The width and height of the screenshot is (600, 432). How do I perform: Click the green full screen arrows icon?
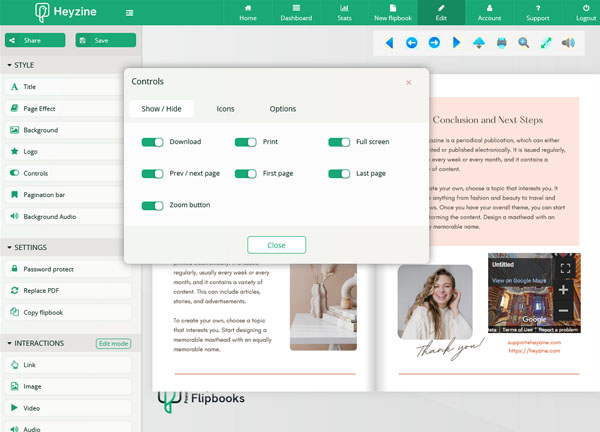547,43
